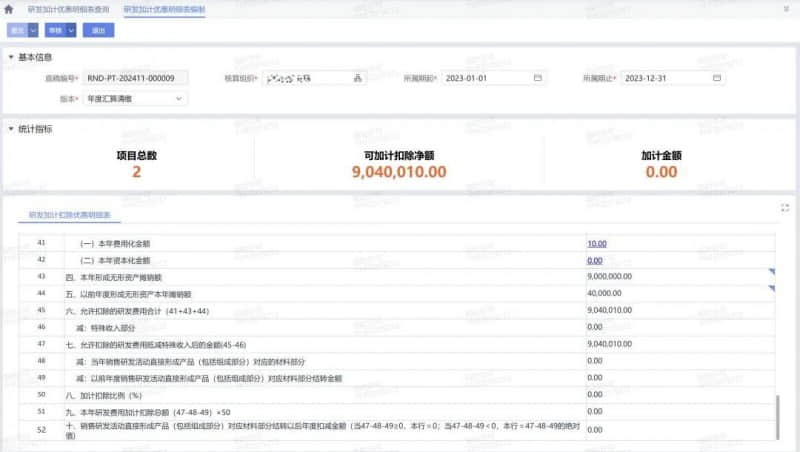Click the 加计金额 value 0.00
Image resolution: width=800 pixels, height=452 pixels.
(662, 172)
